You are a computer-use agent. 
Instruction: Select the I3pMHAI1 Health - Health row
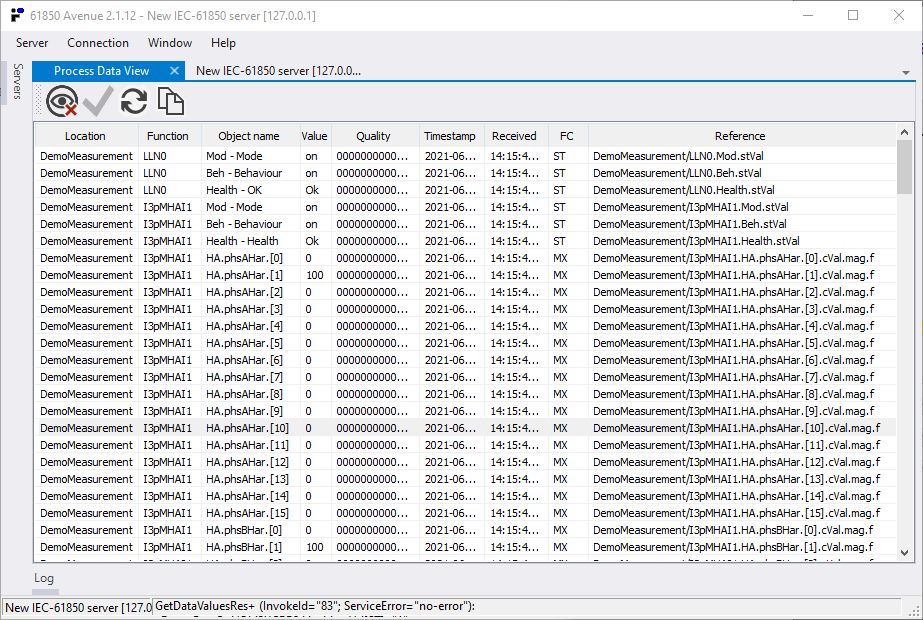pyautogui.click(x=465, y=241)
